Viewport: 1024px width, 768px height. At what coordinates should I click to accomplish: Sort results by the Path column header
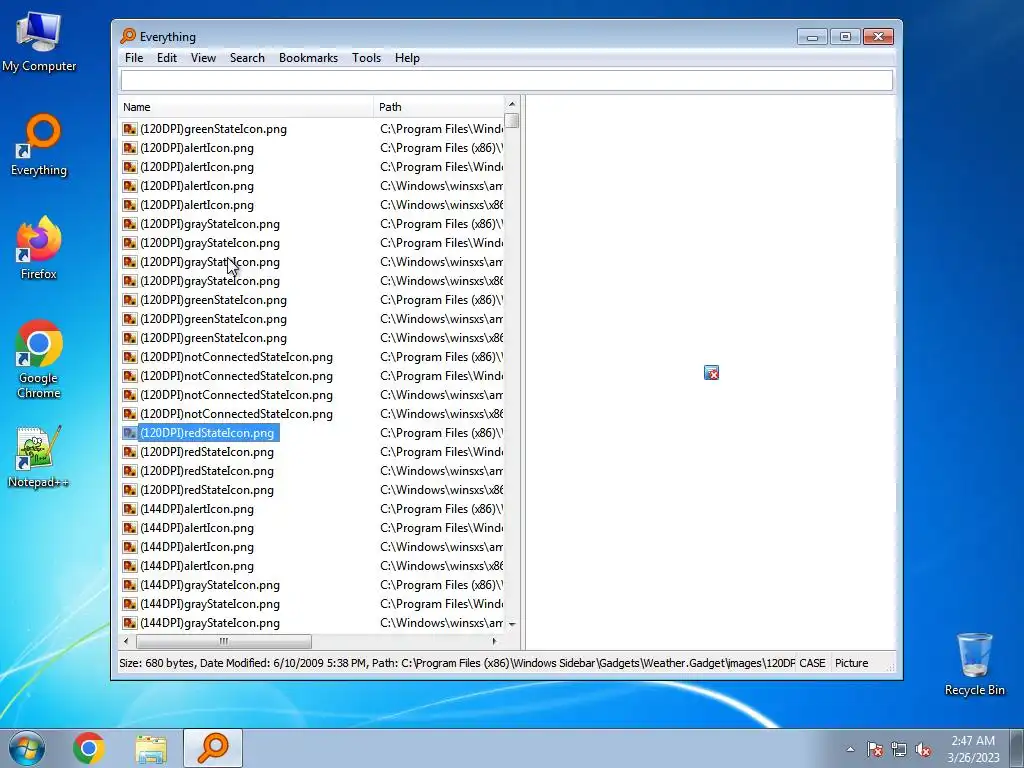coord(439,107)
